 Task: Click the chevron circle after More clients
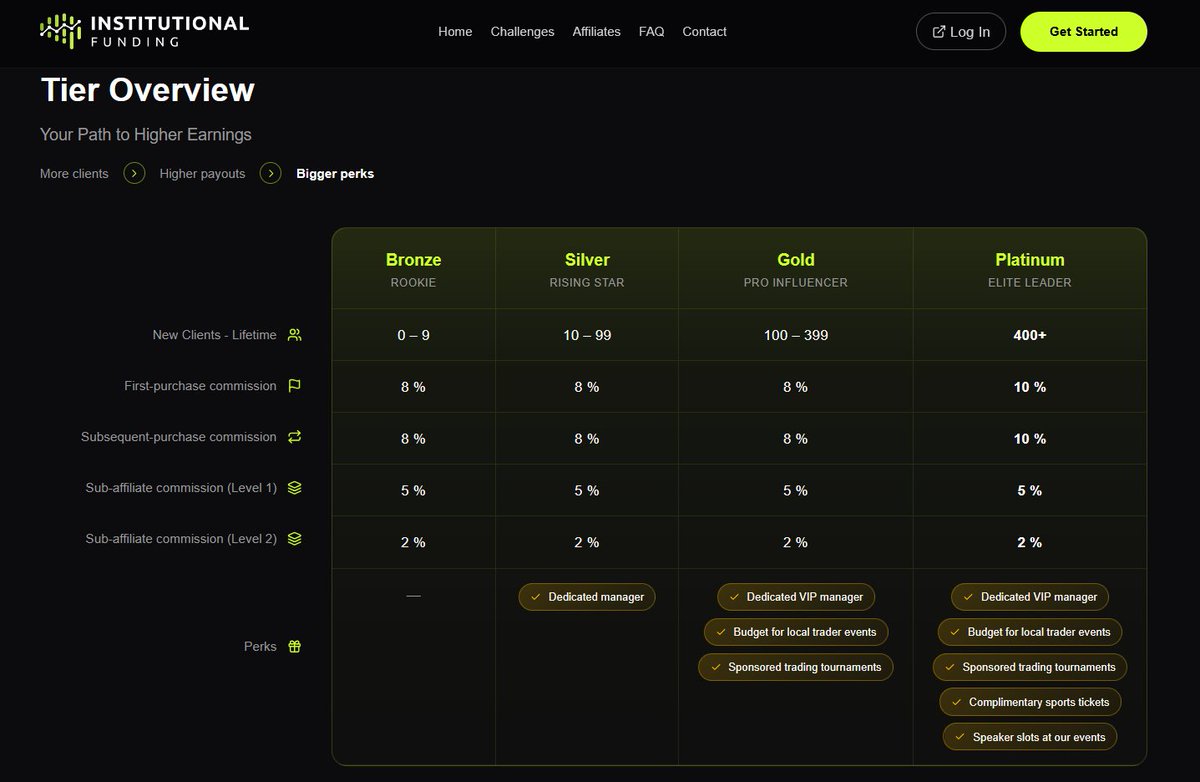click(134, 173)
